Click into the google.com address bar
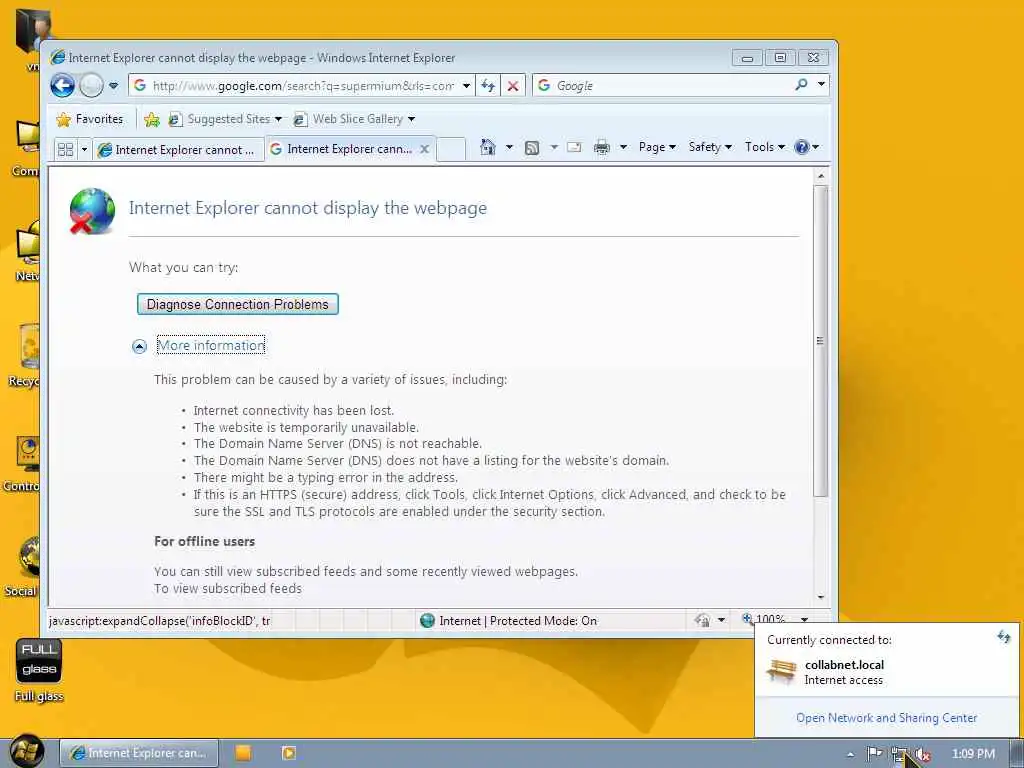This screenshot has height=768, width=1024. [x=302, y=86]
